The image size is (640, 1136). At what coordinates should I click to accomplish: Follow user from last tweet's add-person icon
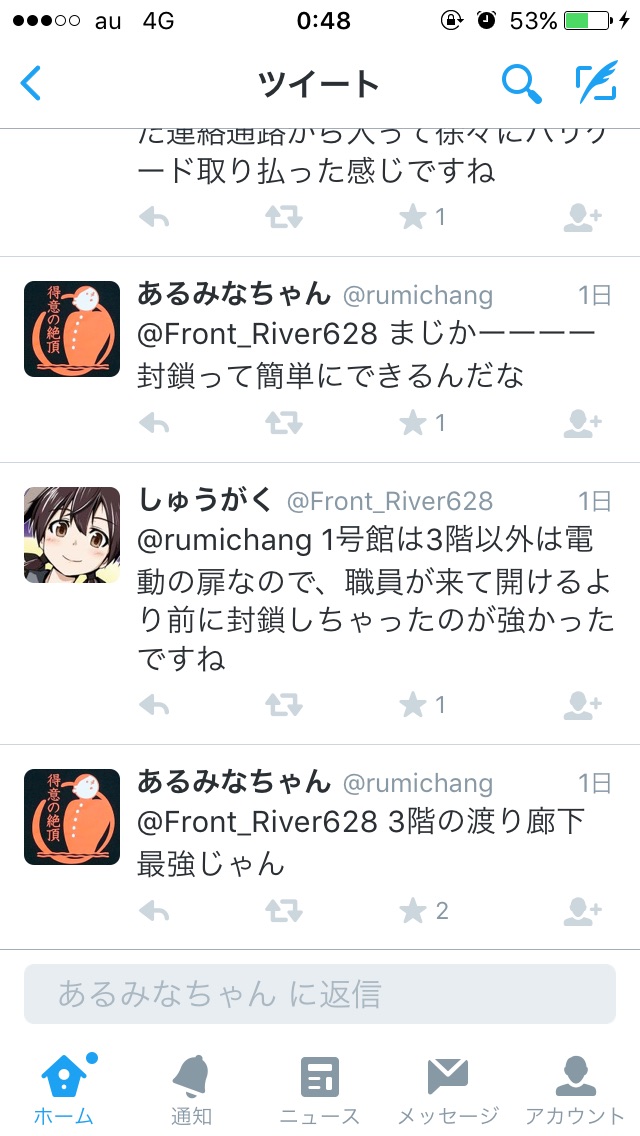[583, 911]
